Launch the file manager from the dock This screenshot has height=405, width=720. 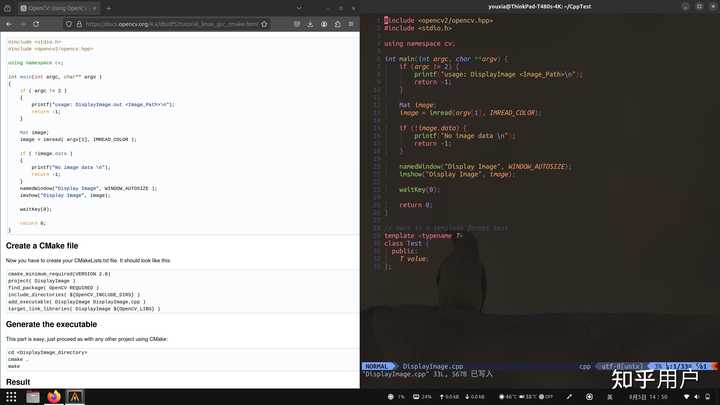pyautogui.click(x=33, y=397)
